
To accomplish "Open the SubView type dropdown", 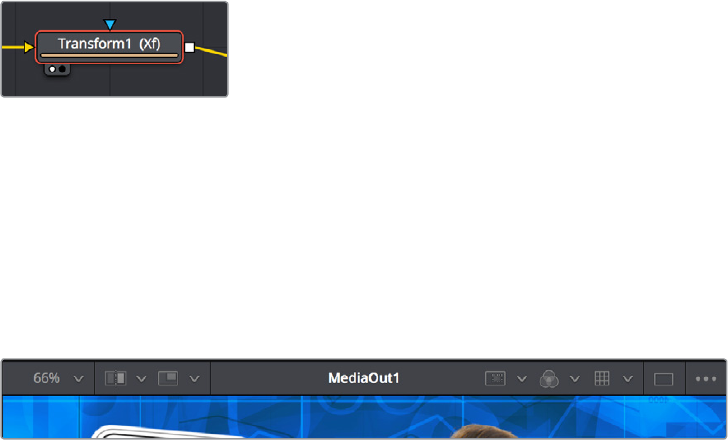I will 195,379.
